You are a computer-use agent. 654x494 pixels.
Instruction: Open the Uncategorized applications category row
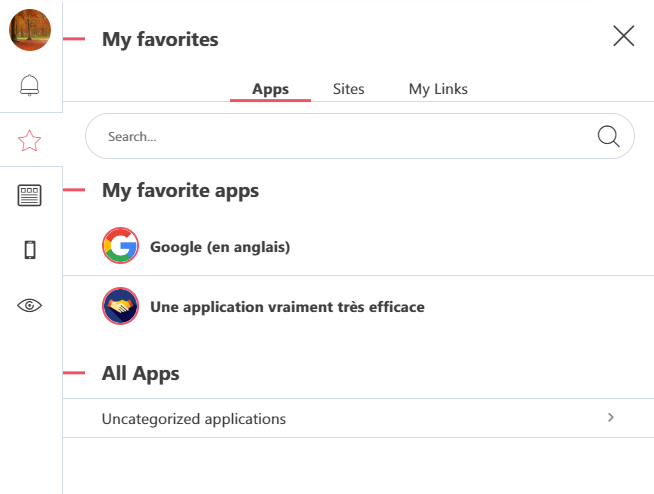click(x=358, y=418)
